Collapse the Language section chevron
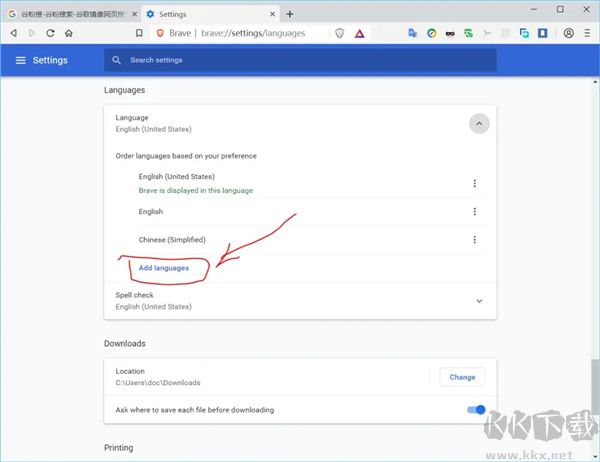This screenshot has width=600, height=462. click(479, 124)
